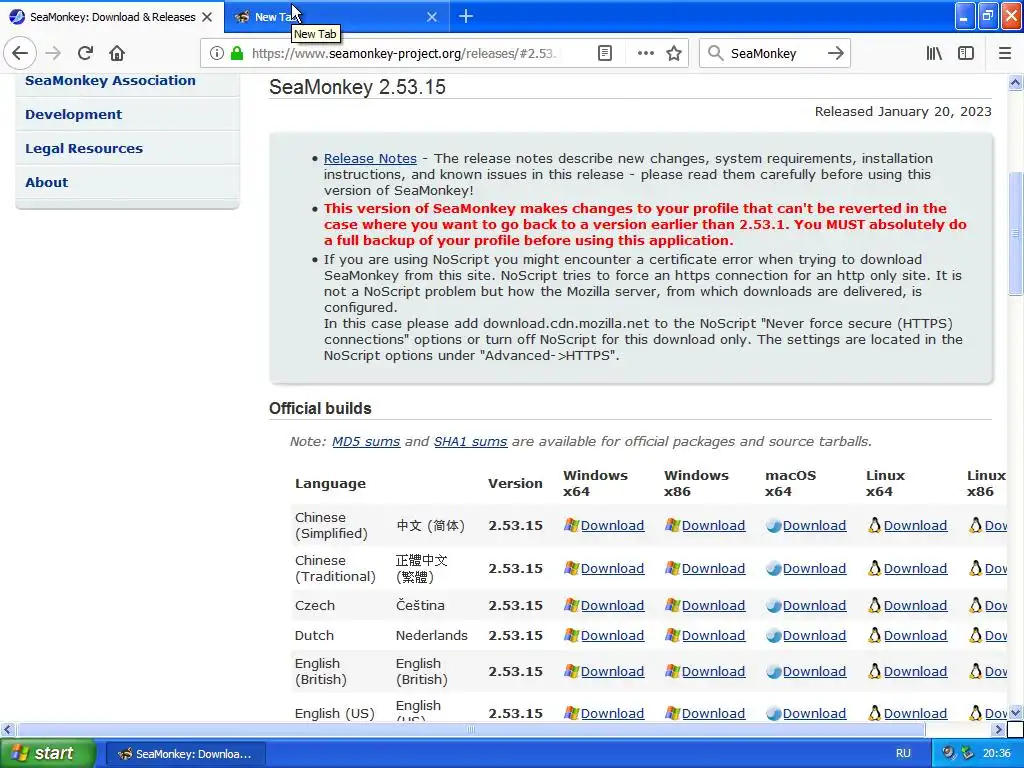Go back to the previous page
1024x768 pixels.
[x=20, y=53]
